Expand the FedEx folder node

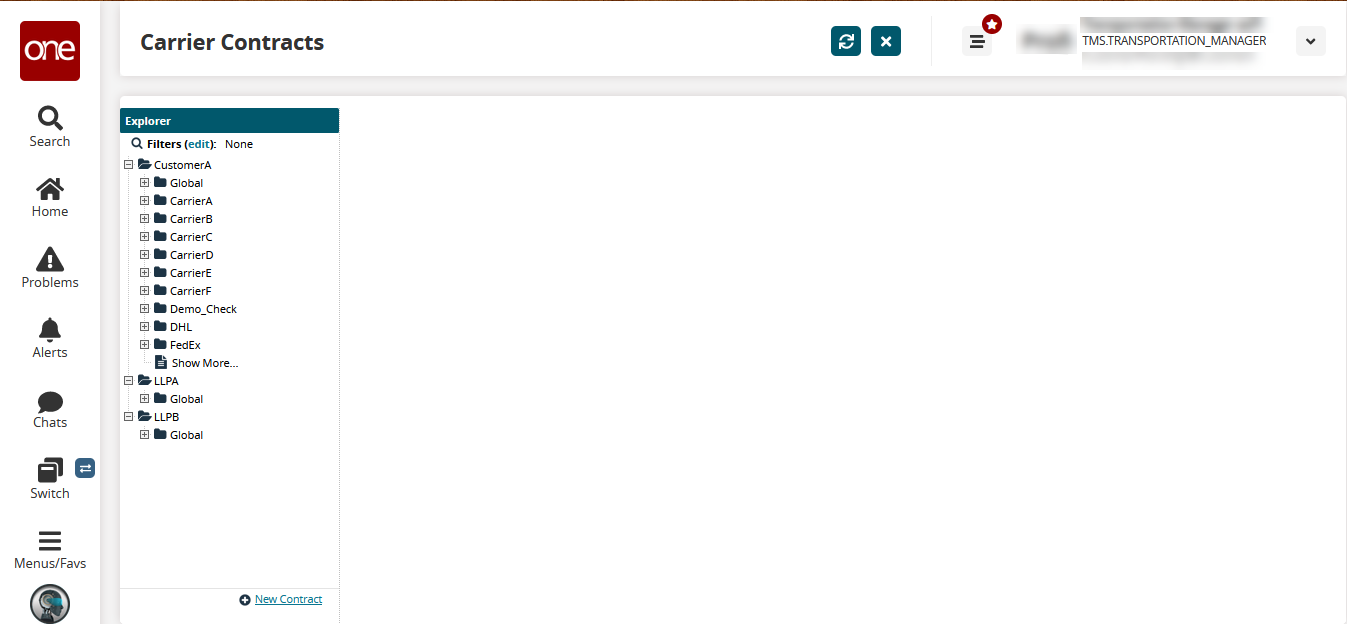pyautogui.click(x=145, y=345)
